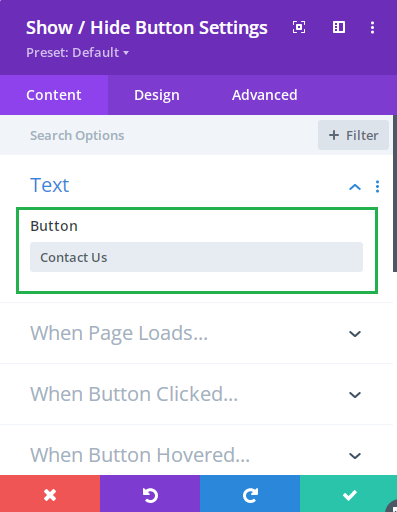The image size is (397, 512).
Task: Discard changes with the red X button
Action: coord(50,495)
